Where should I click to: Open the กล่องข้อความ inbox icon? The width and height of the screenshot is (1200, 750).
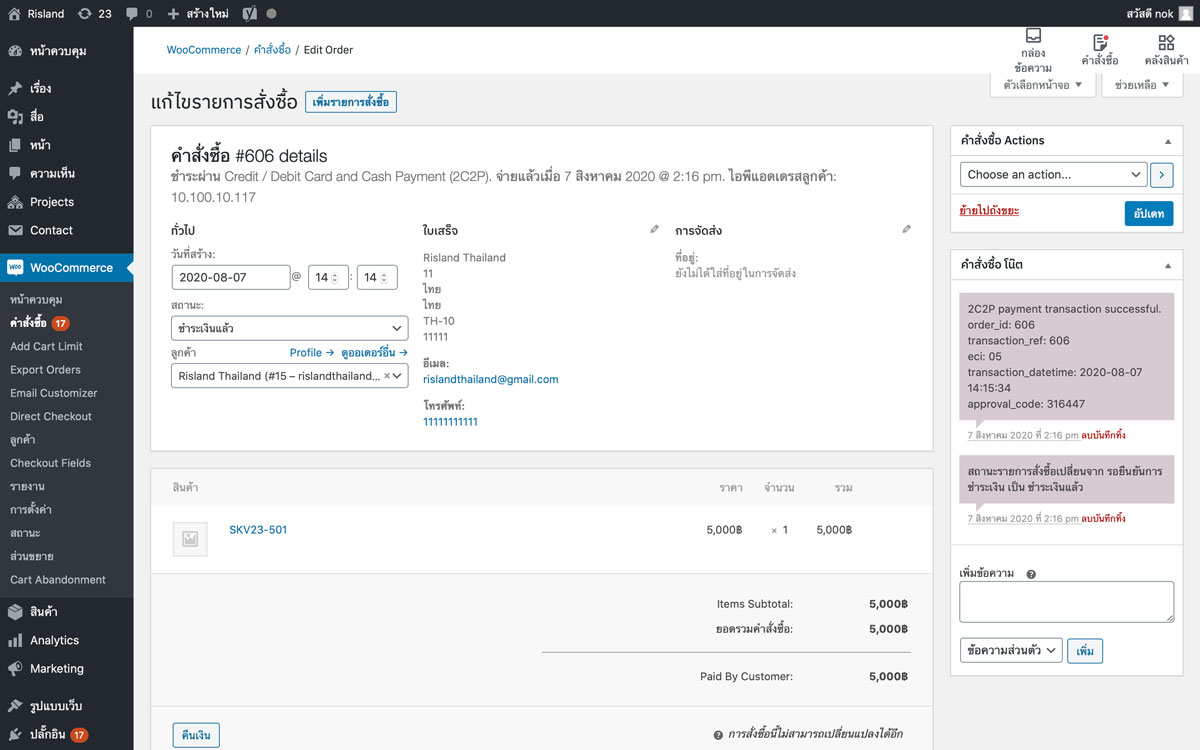point(1033,38)
